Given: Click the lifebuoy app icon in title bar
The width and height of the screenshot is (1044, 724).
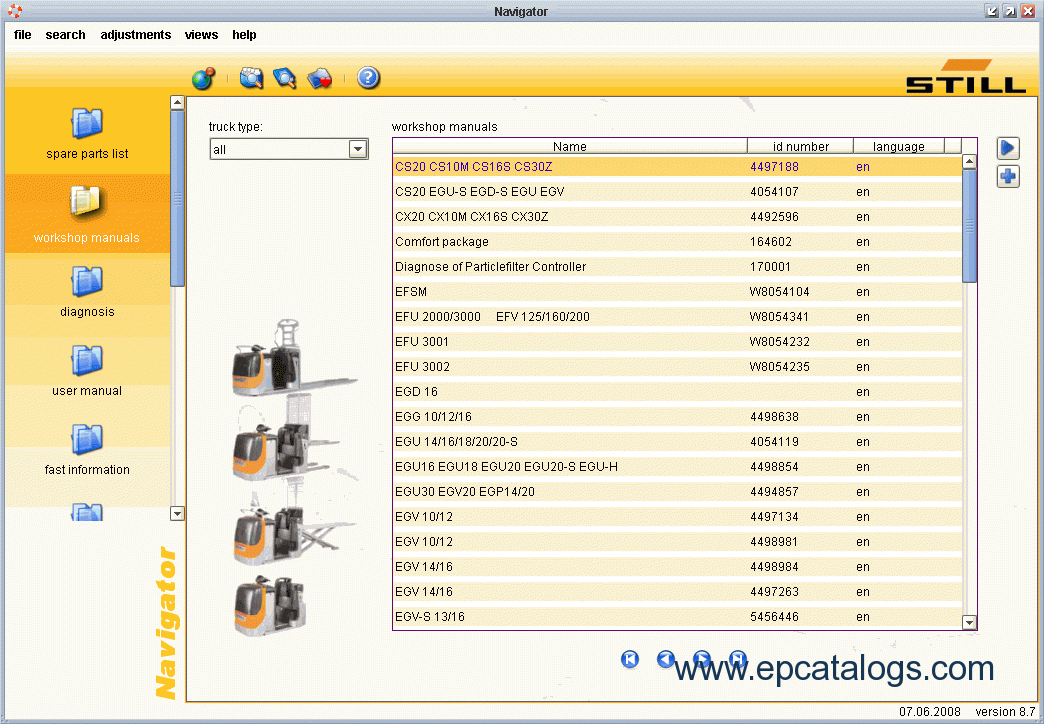Looking at the screenshot, I should pos(15,11).
